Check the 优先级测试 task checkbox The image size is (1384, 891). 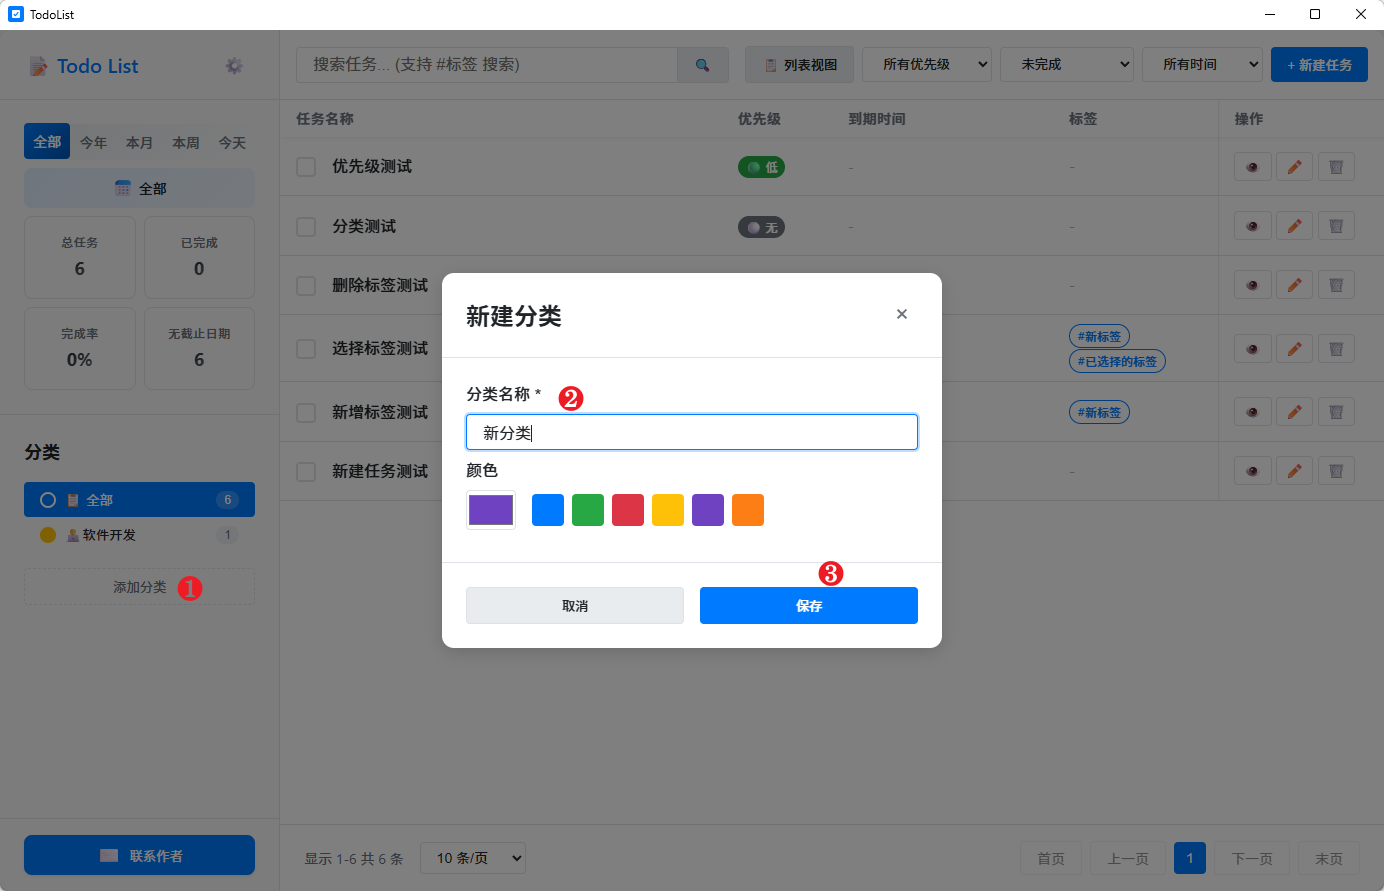tap(306, 167)
